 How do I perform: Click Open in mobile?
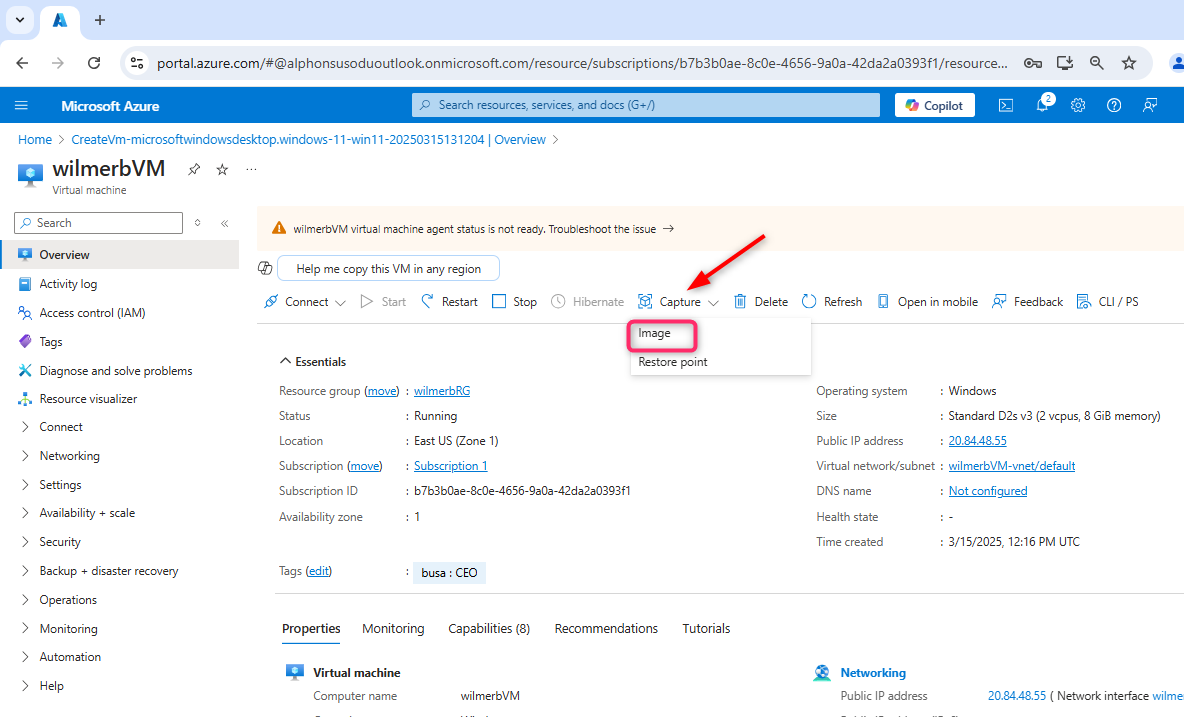coord(928,302)
